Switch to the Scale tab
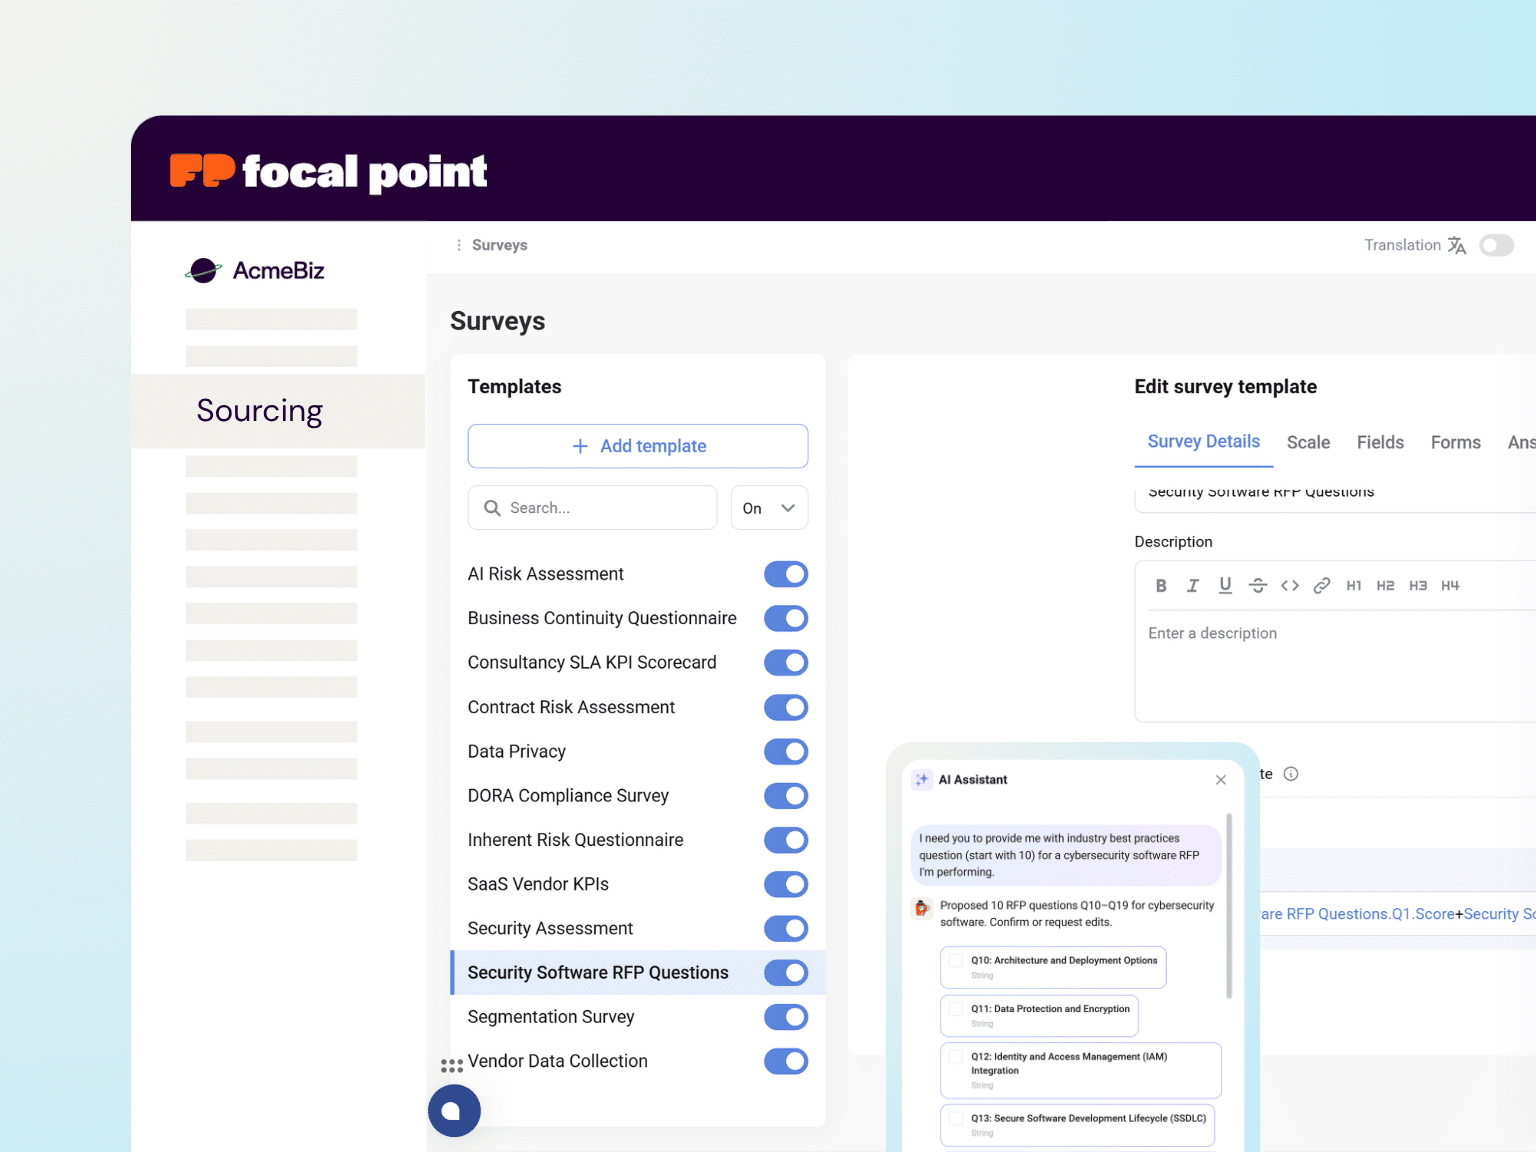Viewport: 1536px width, 1152px height. [1308, 442]
